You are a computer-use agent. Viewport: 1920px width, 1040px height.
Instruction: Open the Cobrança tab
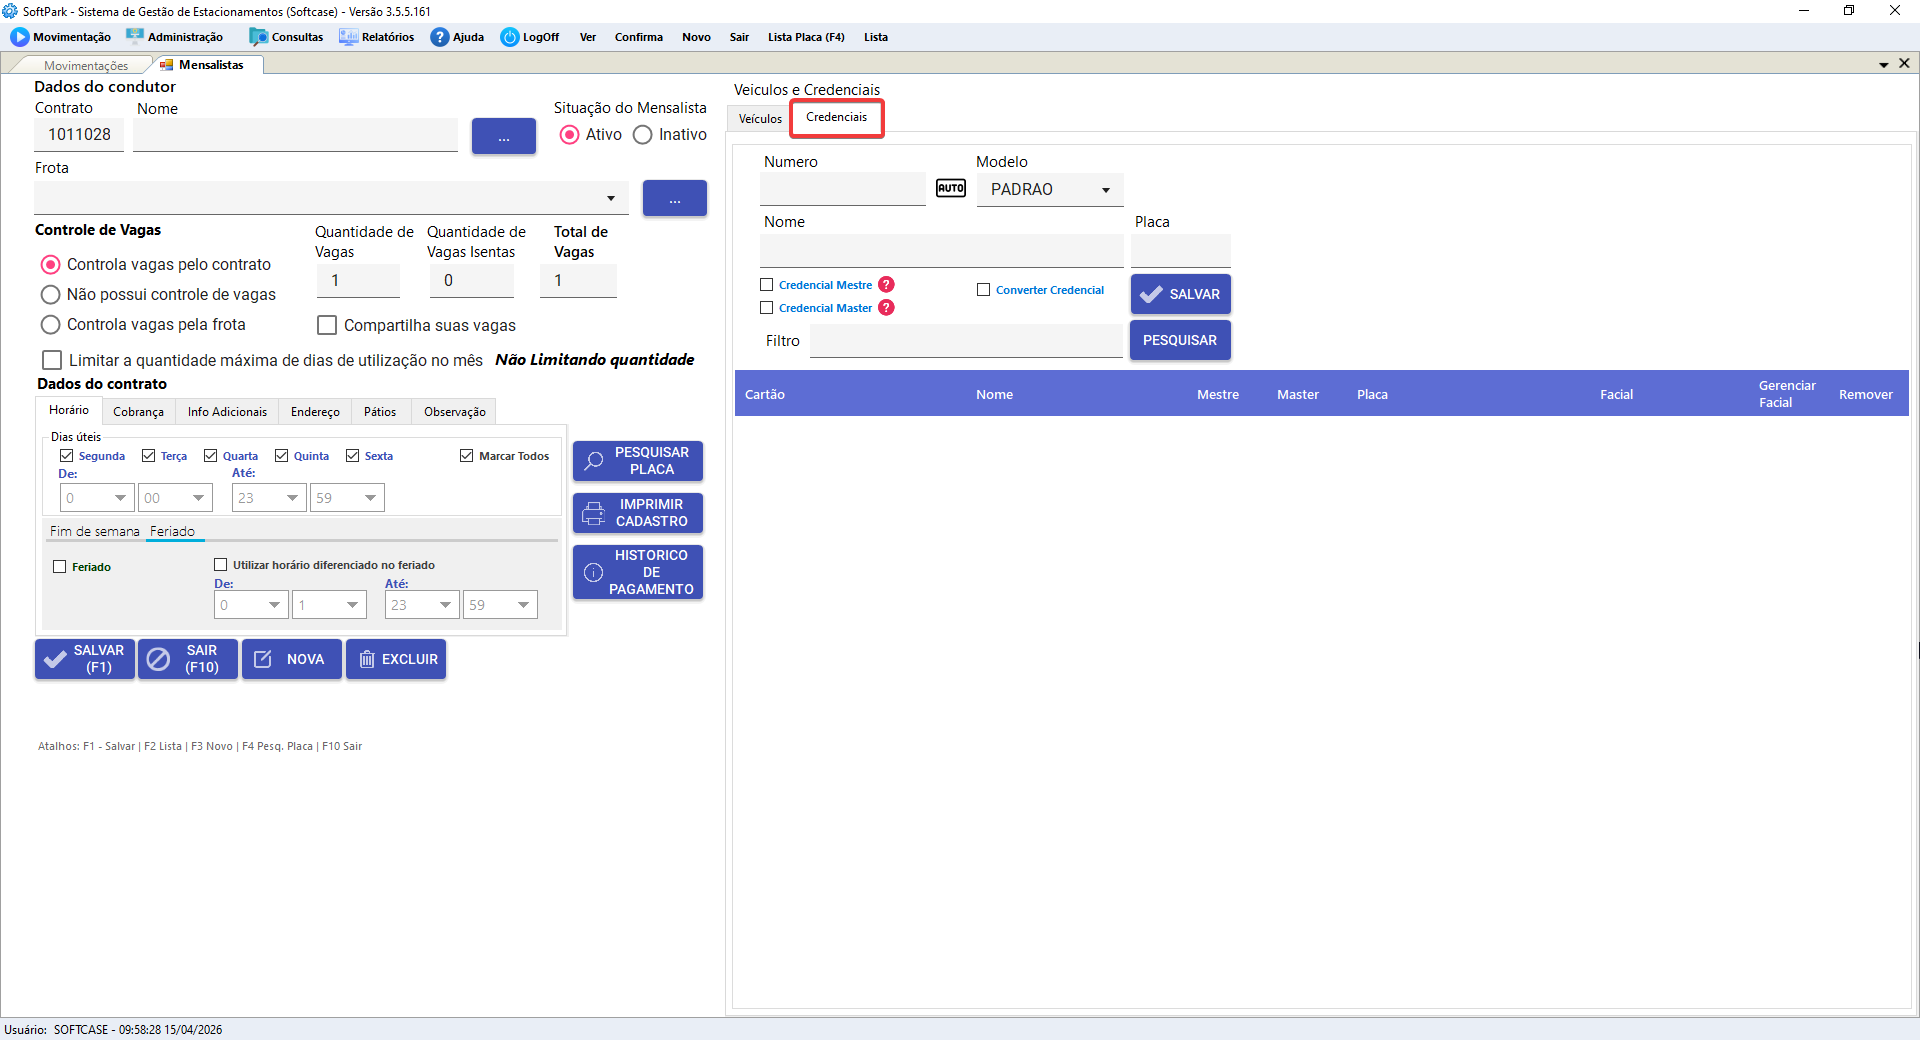[138, 412]
